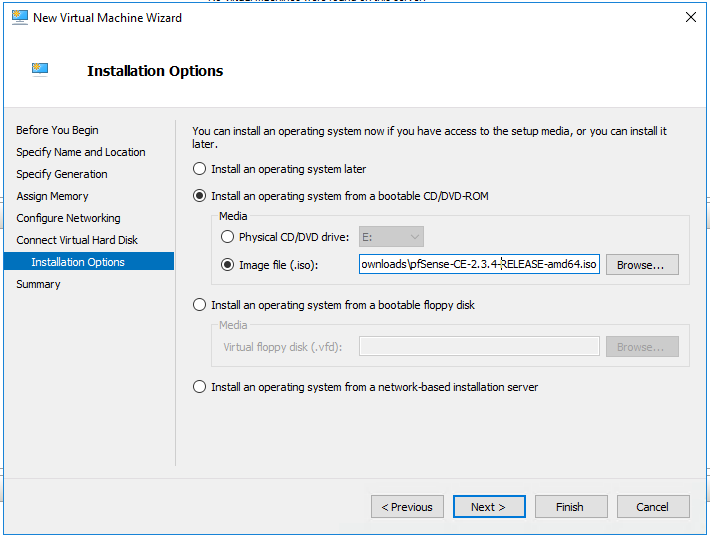This screenshot has height=538, width=710.
Task: Close the New Virtual Machine Wizard window
Action: [690, 18]
